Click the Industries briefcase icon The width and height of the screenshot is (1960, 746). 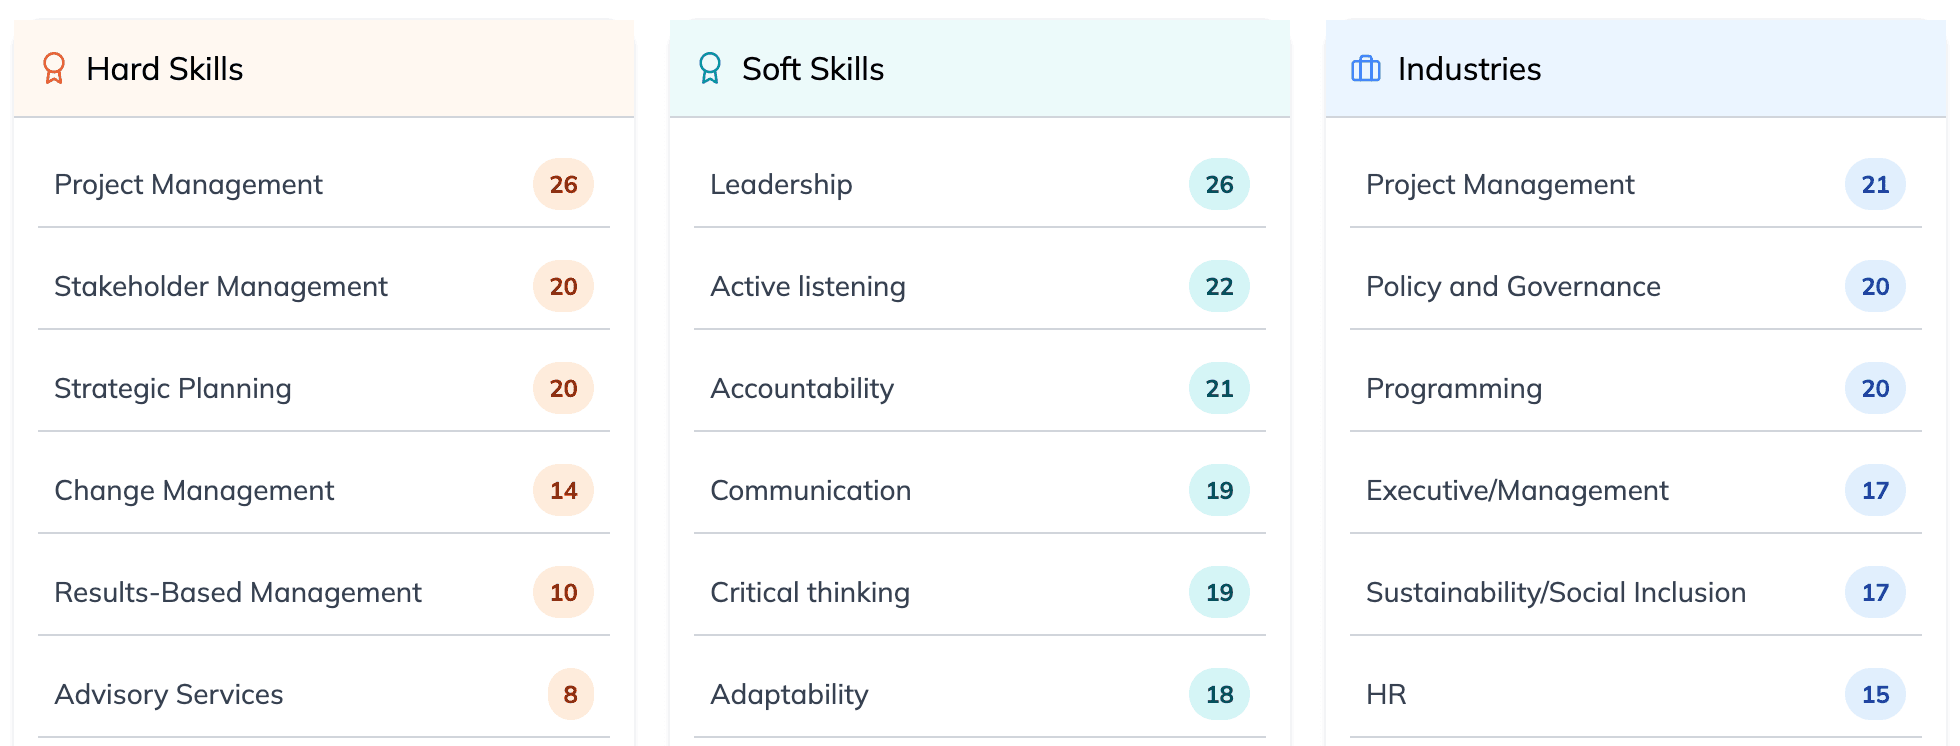pyautogui.click(x=1366, y=69)
